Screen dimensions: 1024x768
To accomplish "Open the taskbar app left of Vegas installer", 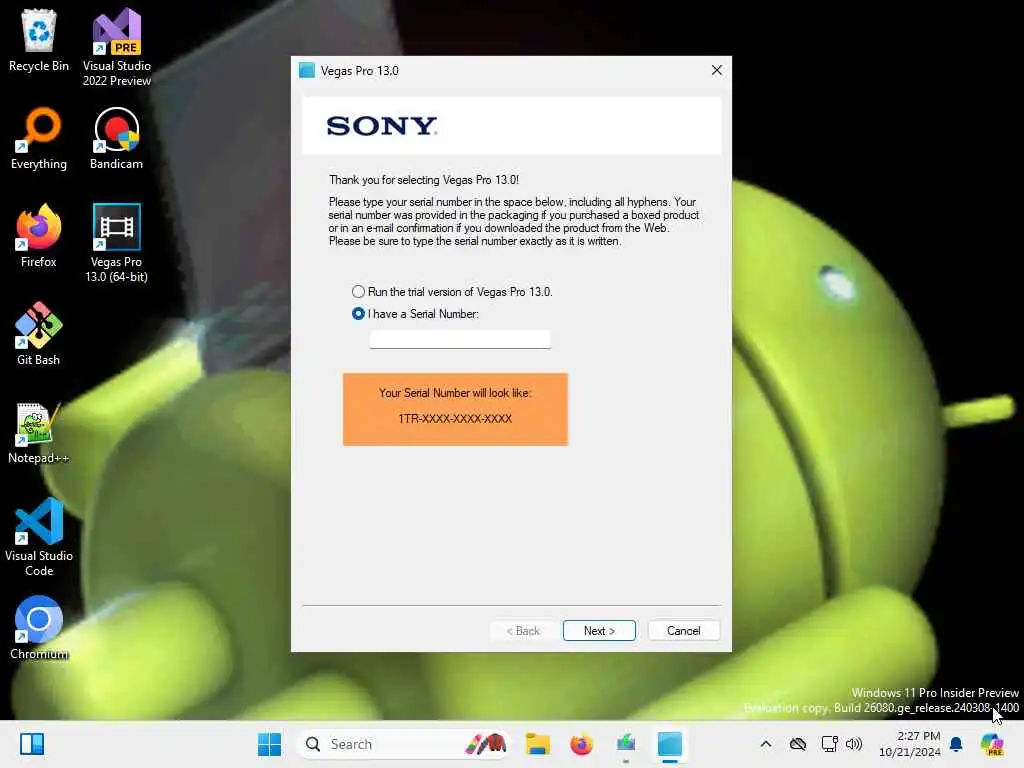I will [626, 744].
